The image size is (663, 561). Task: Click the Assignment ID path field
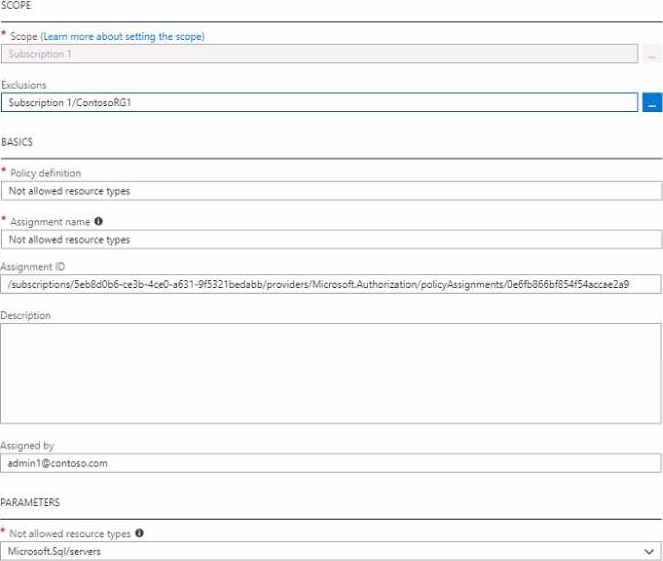tap(330, 285)
